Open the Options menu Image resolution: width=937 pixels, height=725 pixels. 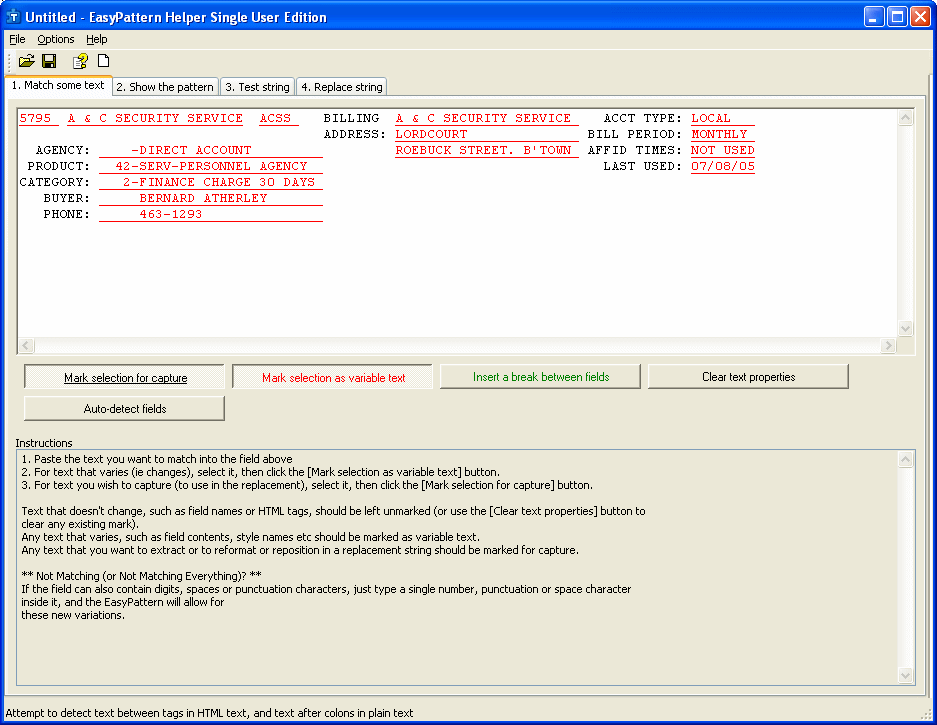pos(56,39)
